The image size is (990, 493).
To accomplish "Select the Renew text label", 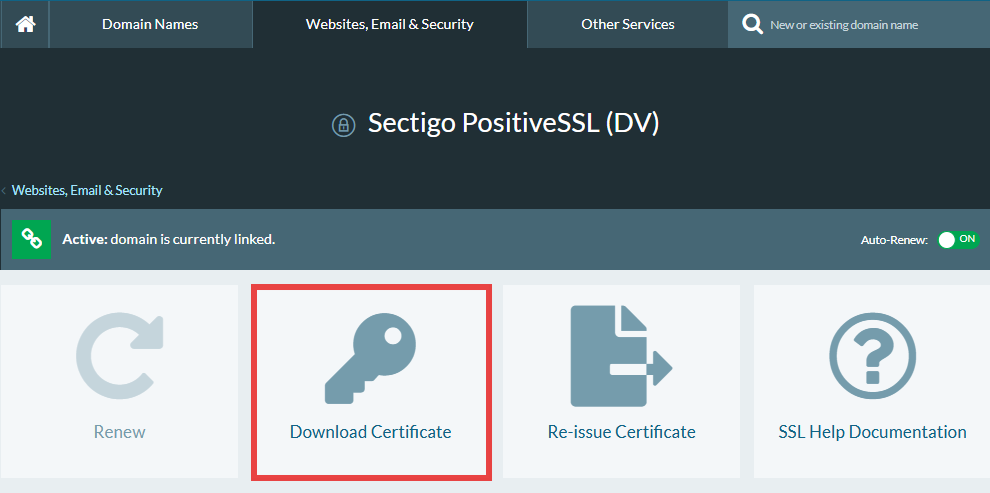I will [x=119, y=432].
